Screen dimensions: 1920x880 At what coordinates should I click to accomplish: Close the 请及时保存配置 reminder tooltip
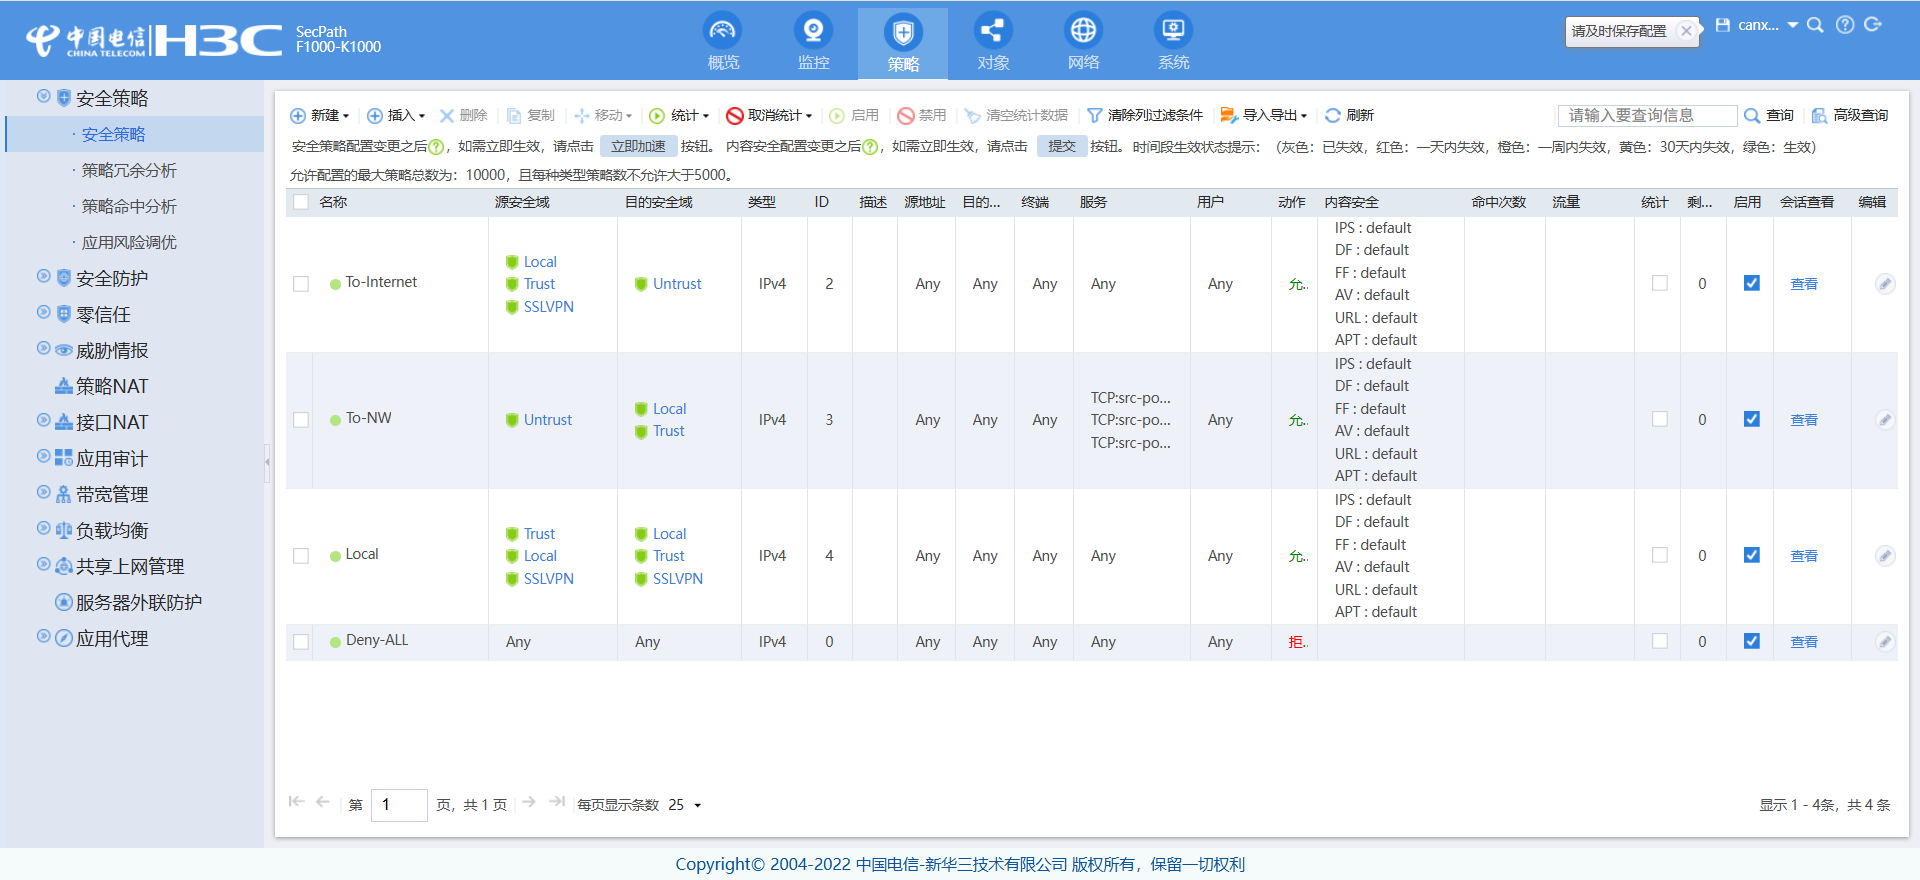[1686, 31]
